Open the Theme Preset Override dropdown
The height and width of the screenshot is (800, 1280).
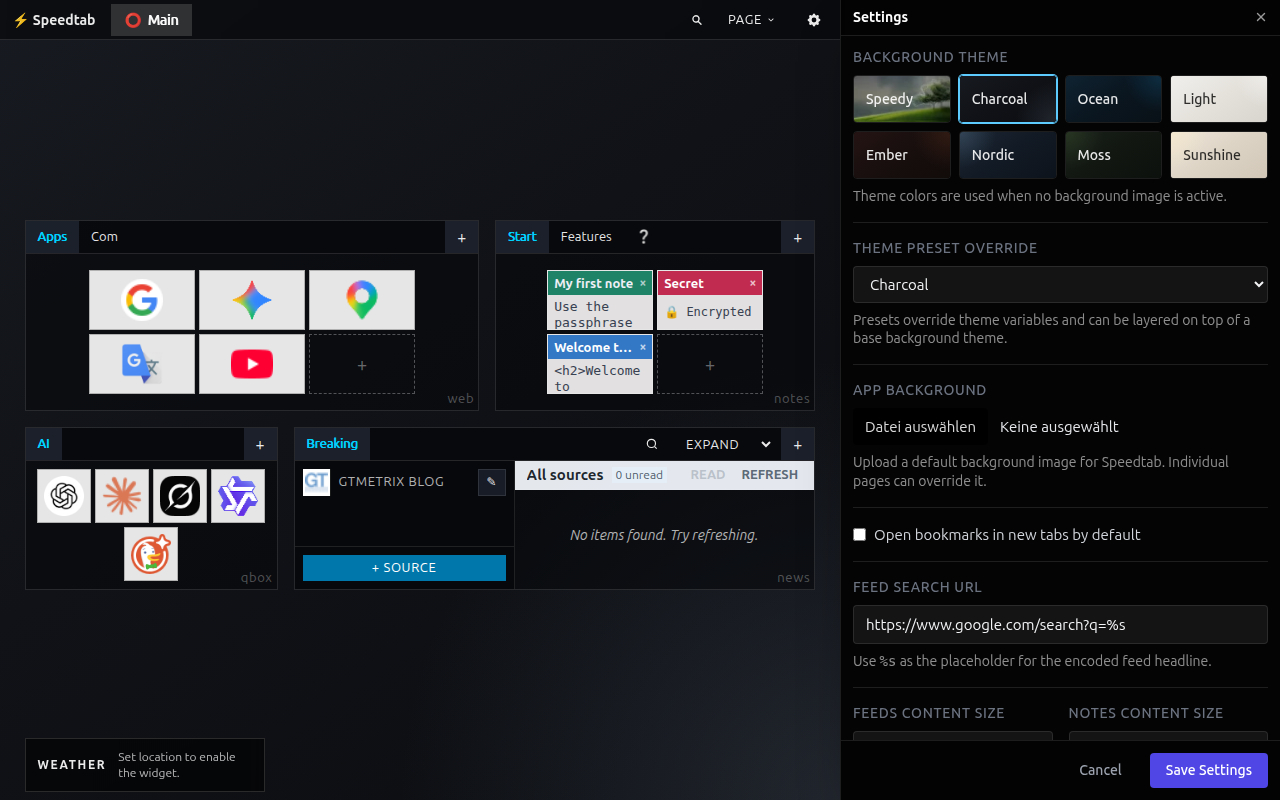click(x=1060, y=285)
